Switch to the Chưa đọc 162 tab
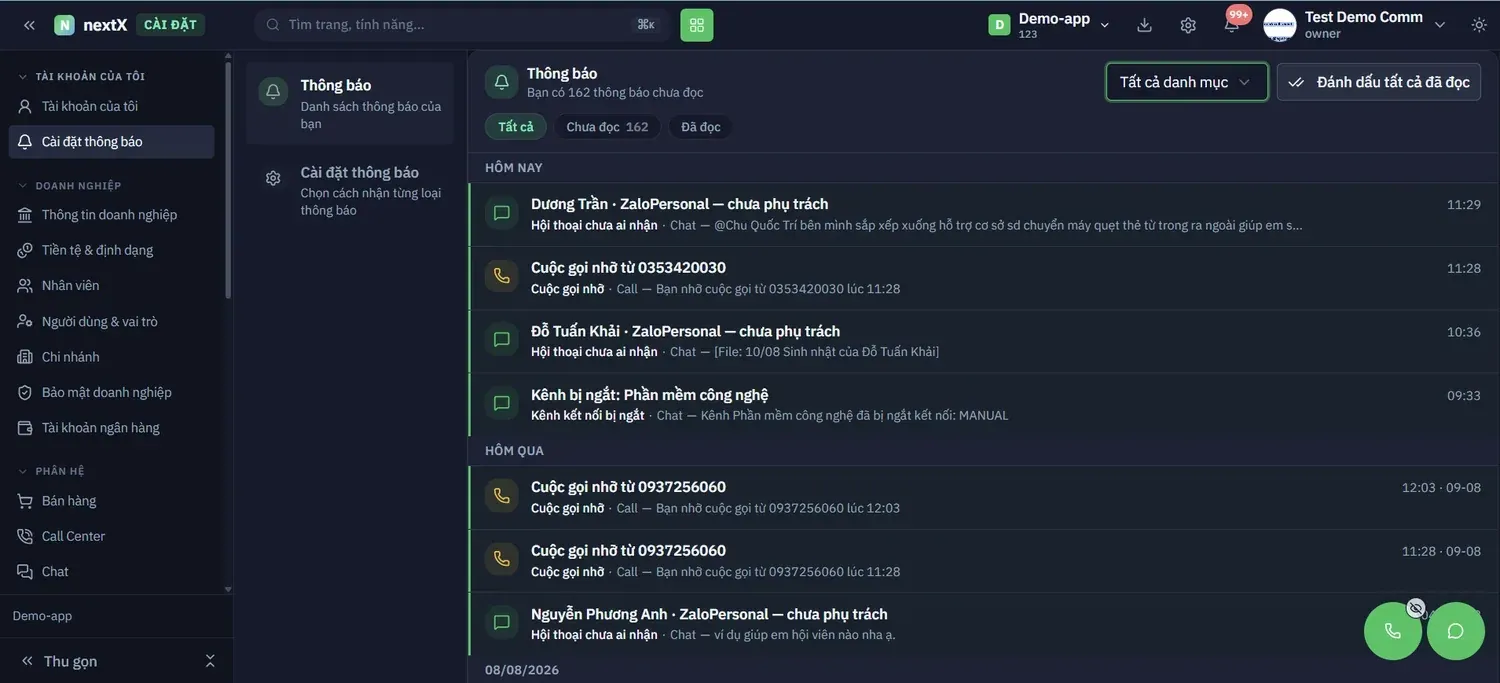This screenshot has height=683, width=1500. [607, 127]
